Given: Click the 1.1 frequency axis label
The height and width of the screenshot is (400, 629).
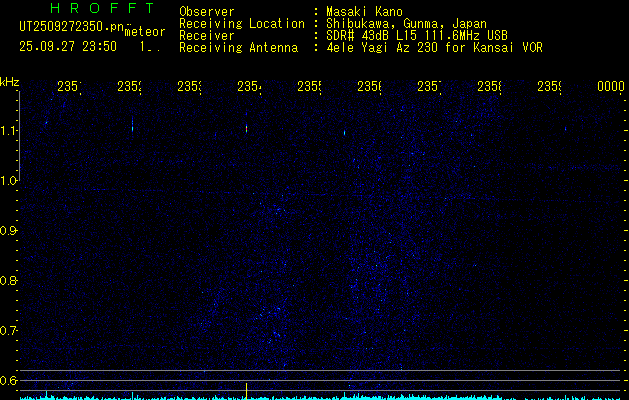Looking at the screenshot, I should (x=8, y=130).
